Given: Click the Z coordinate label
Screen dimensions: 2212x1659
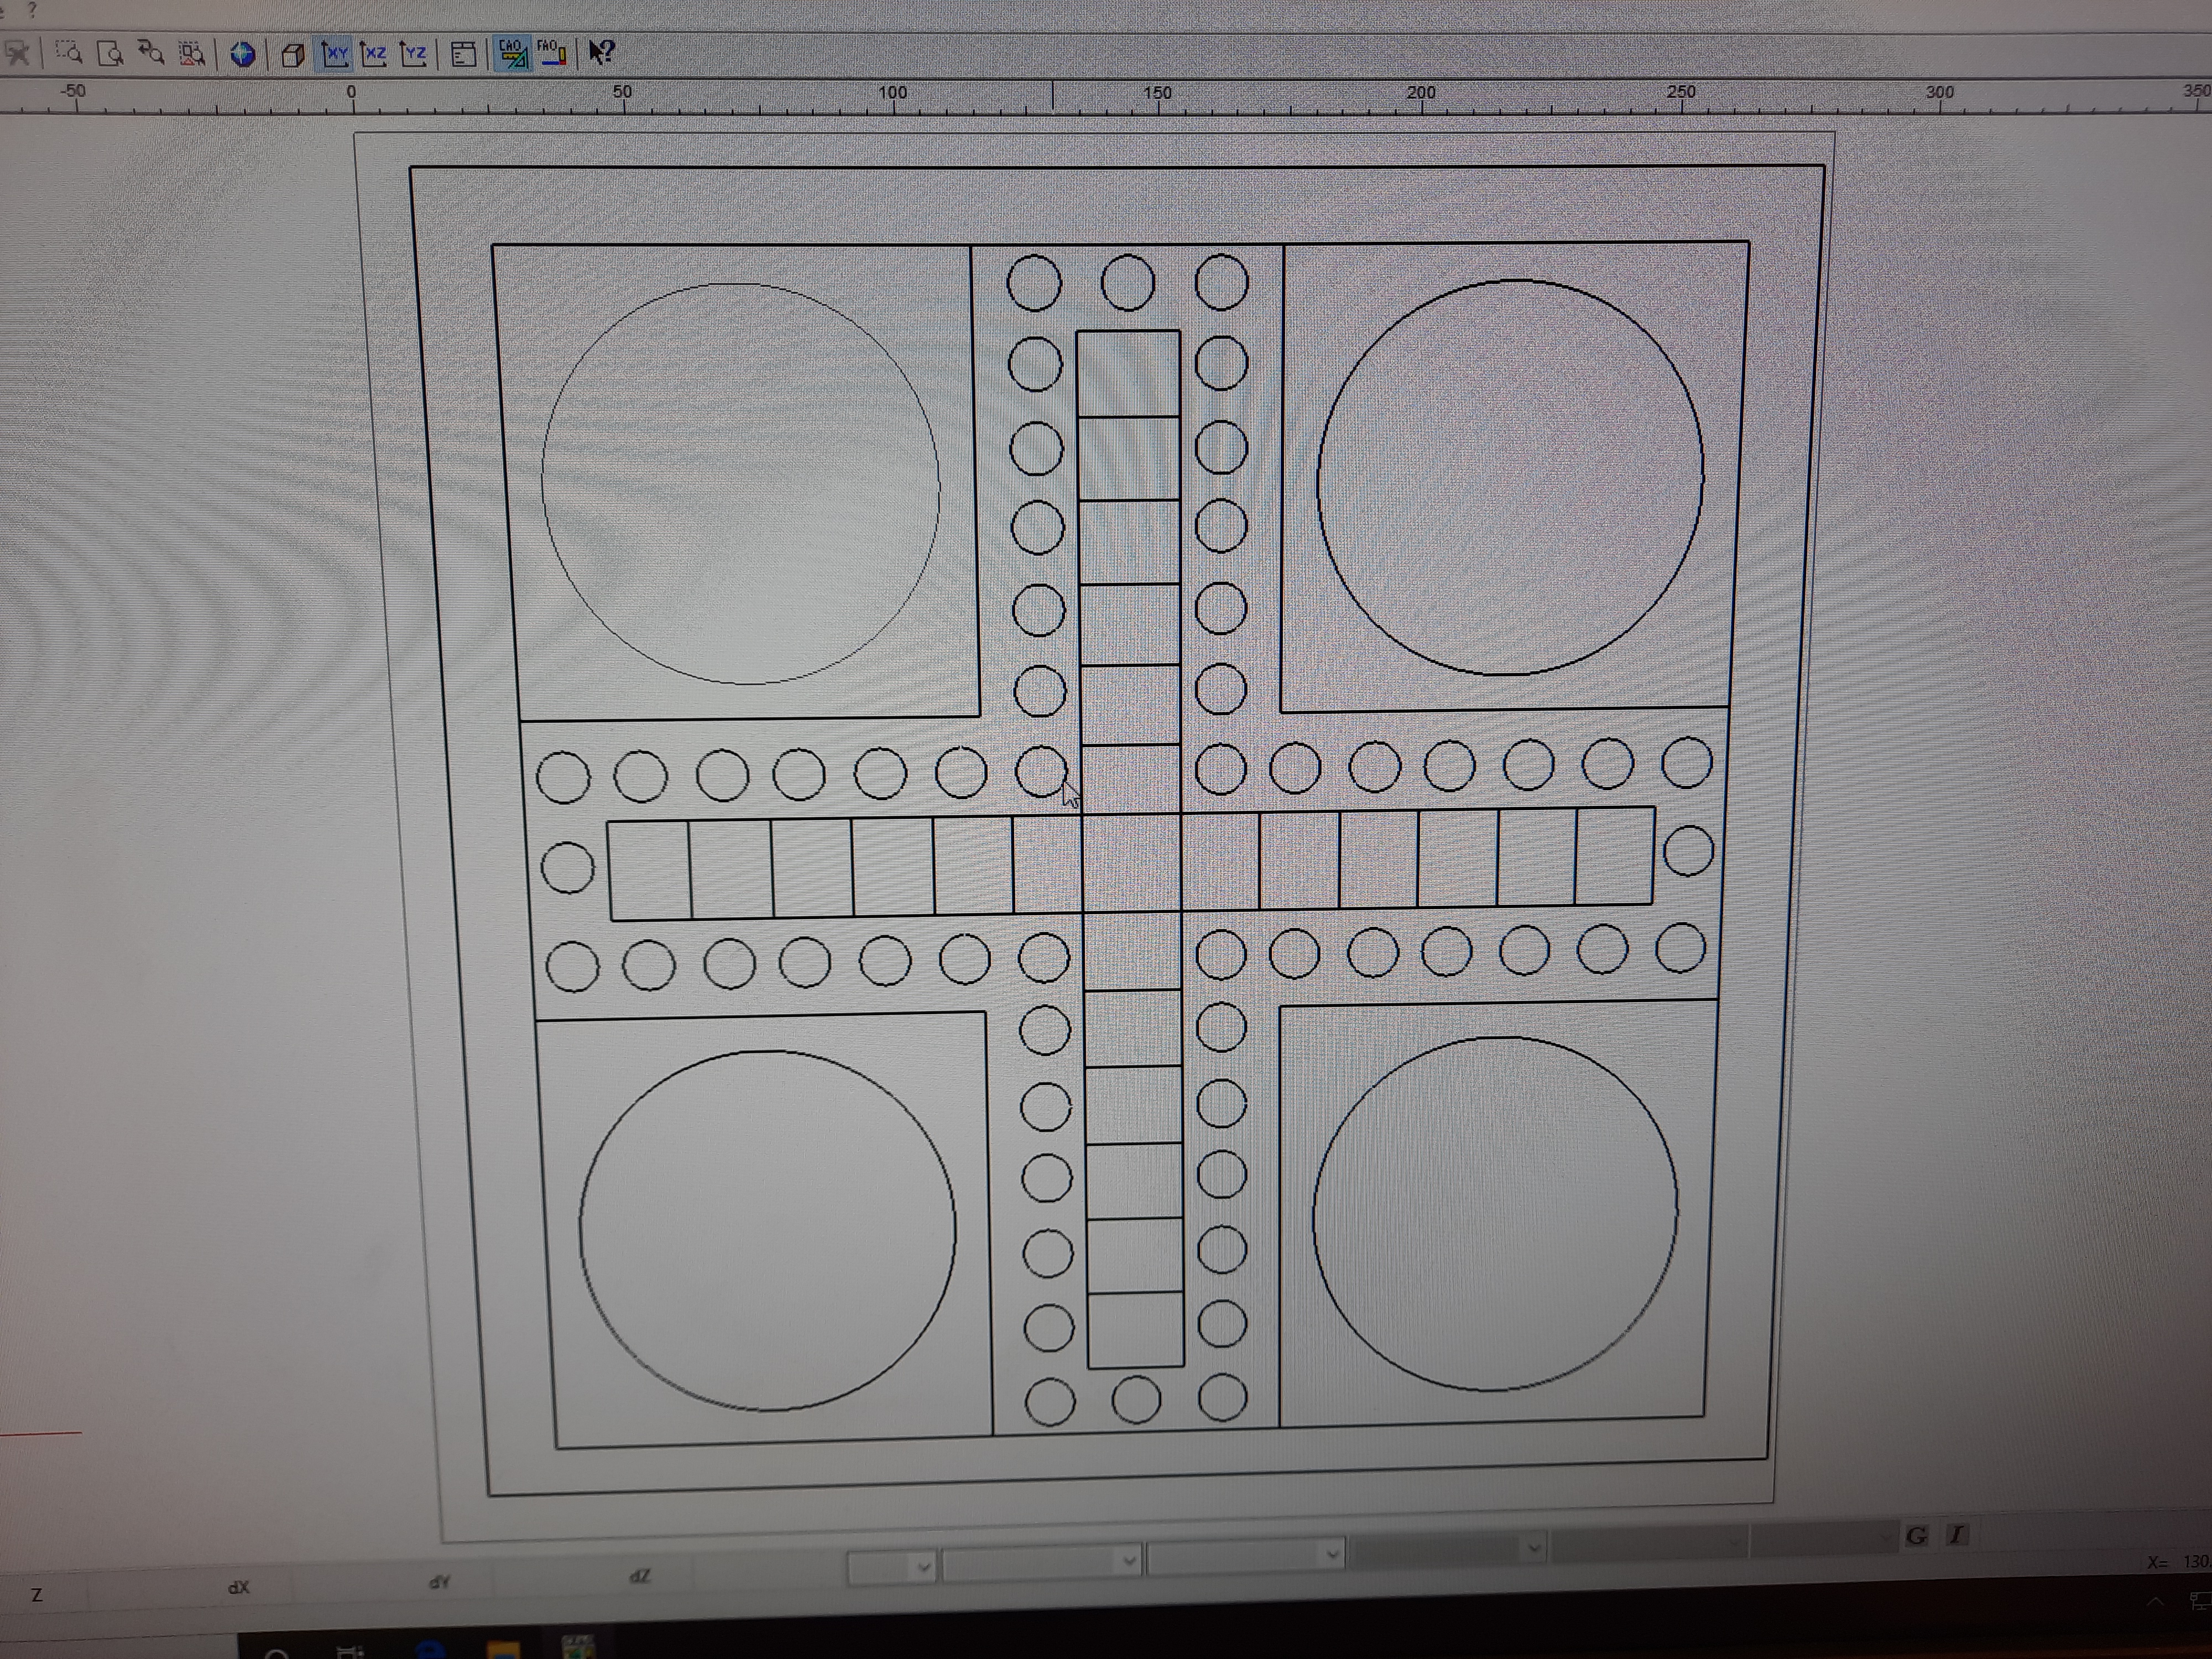Looking at the screenshot, I should pos(37,1595).
